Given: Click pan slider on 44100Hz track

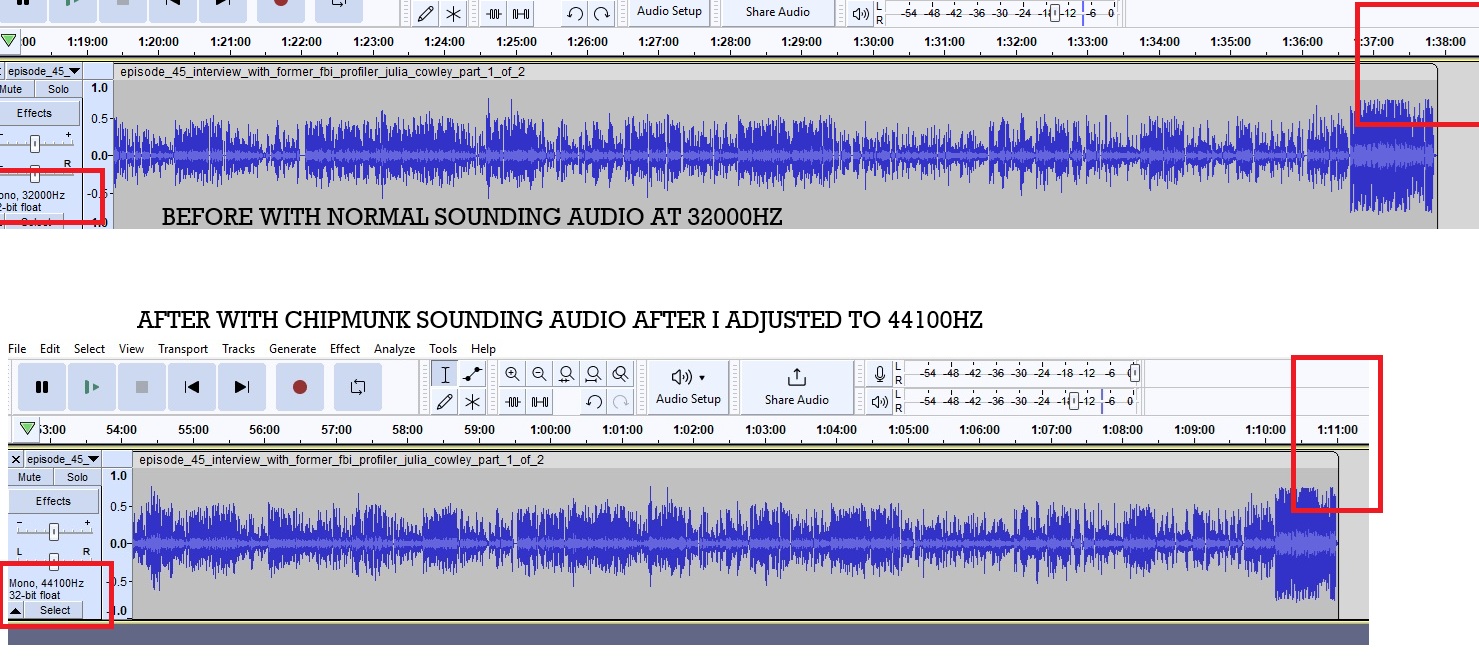Looking at the screenshot, I should [54, 561].
